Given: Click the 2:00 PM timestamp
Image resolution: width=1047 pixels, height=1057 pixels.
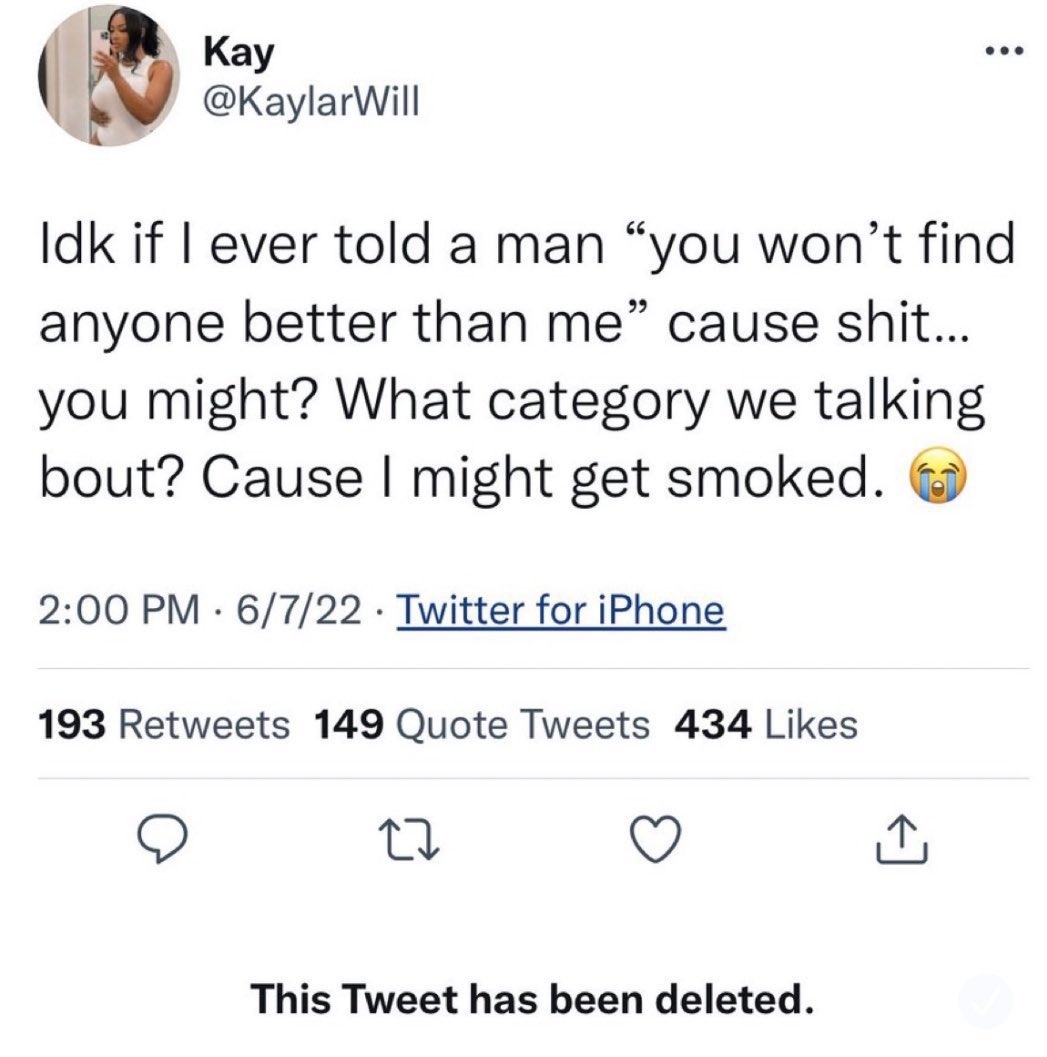Looking at the screenshot, I should click(x=119, y=610).
